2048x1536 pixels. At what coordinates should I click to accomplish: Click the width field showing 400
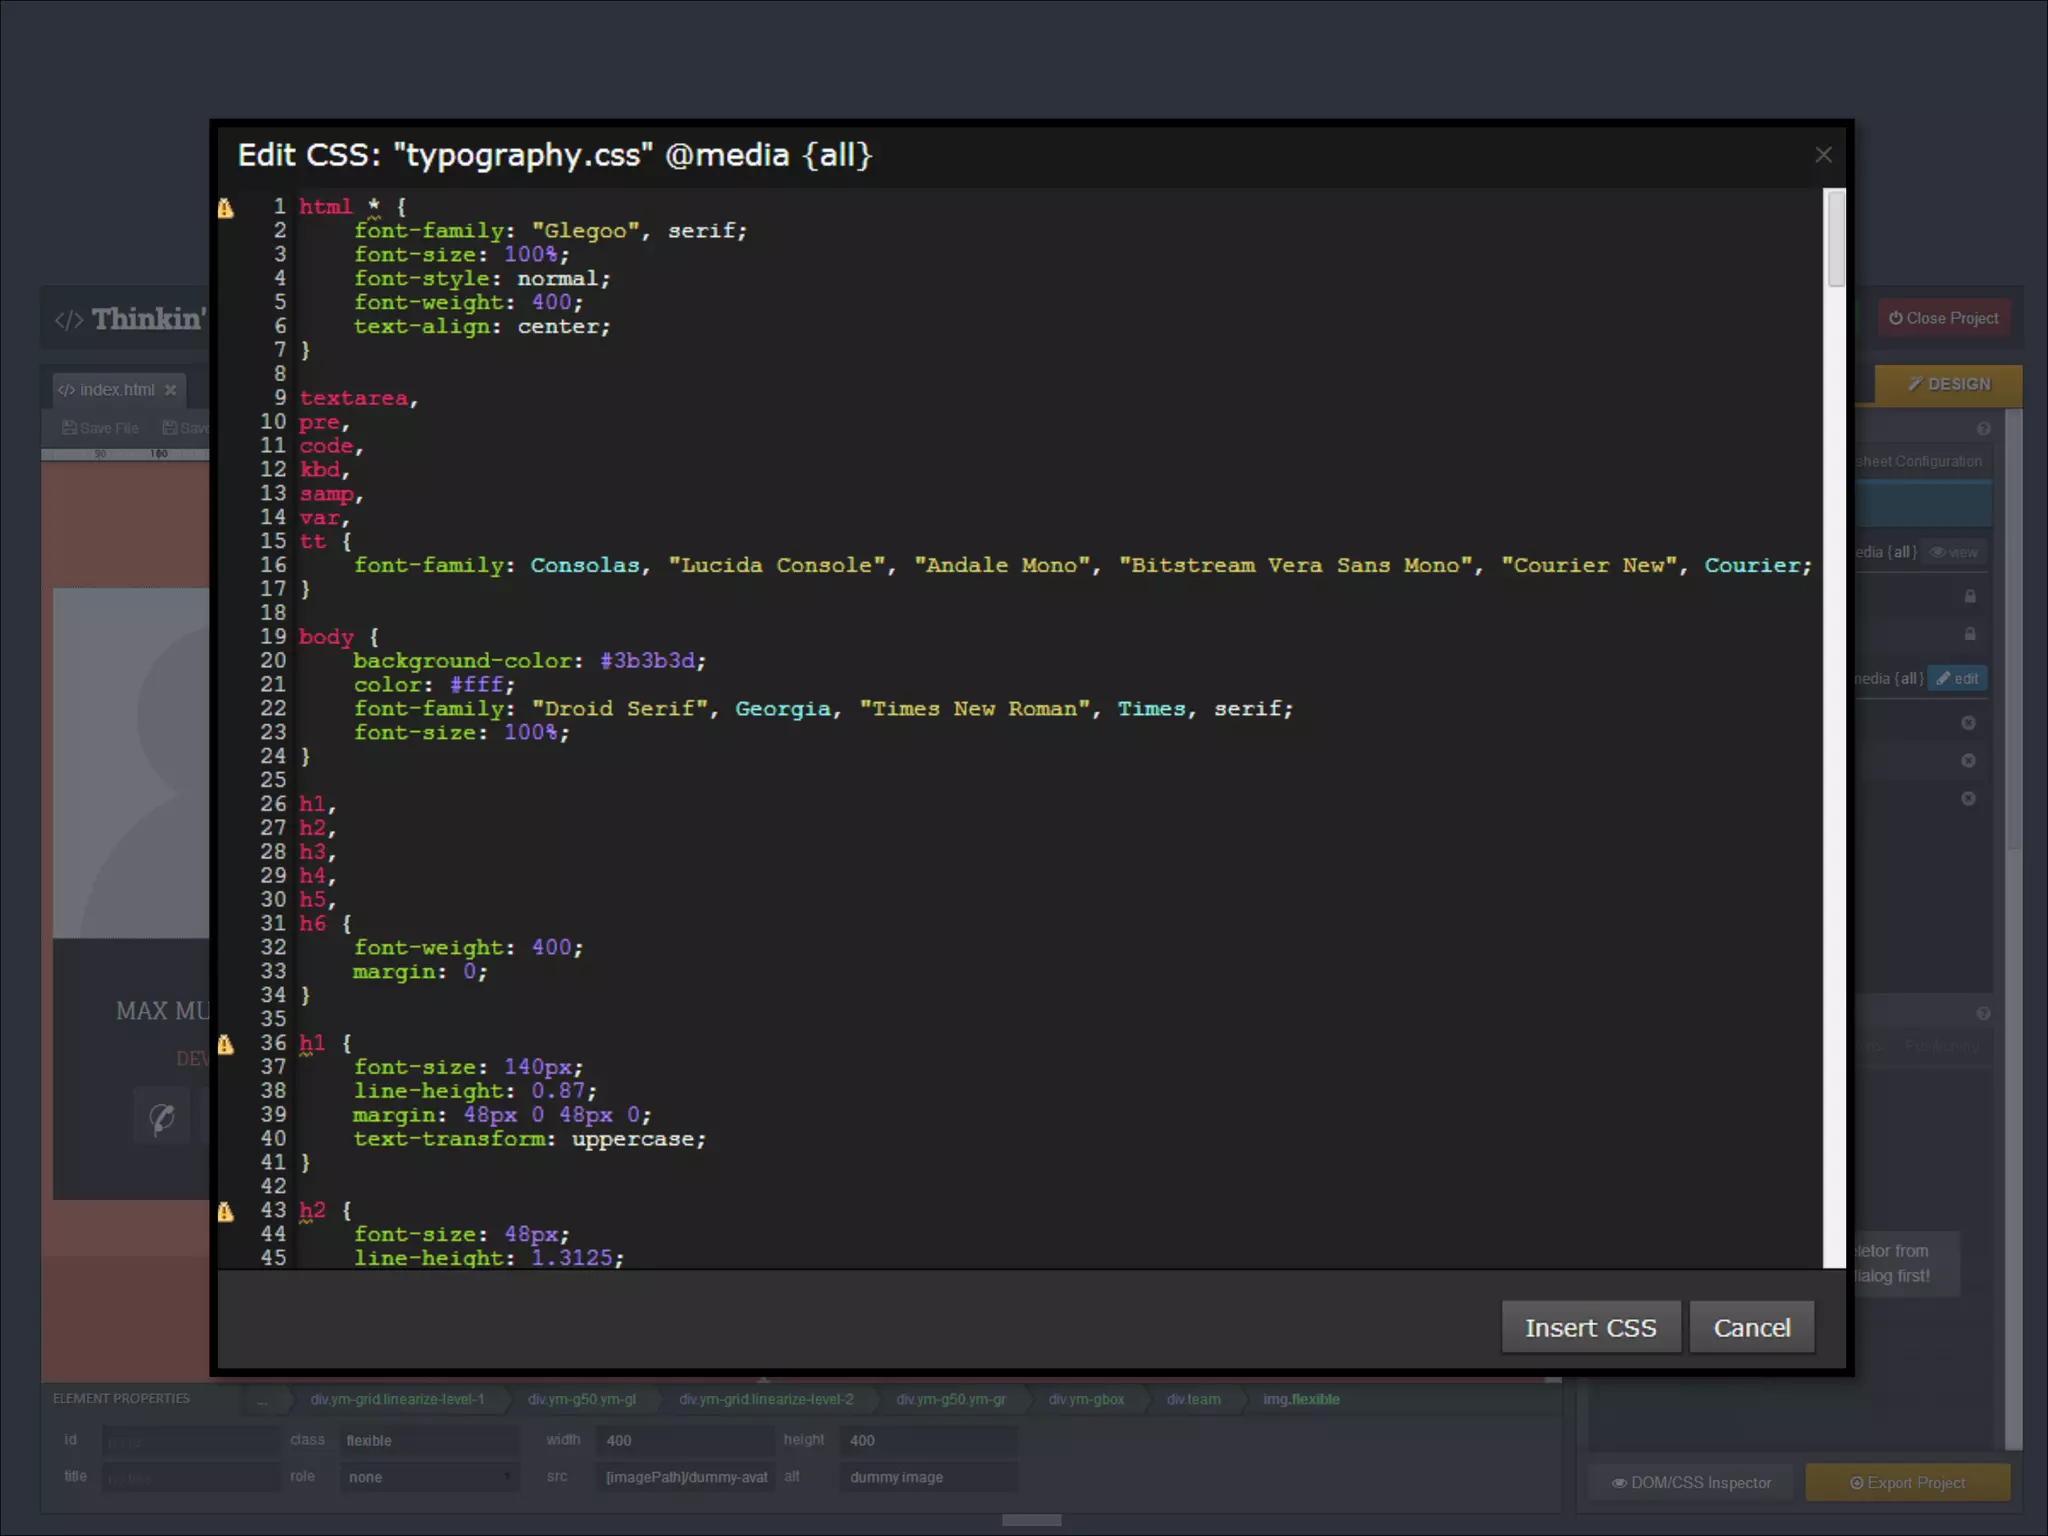(x=686, y=1441)
